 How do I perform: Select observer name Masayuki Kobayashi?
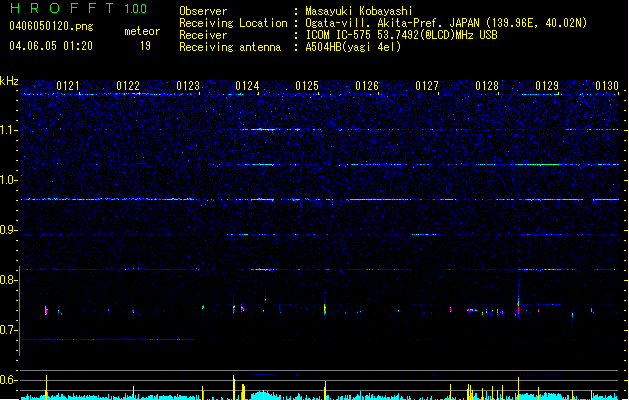click(x=359, y=11)
